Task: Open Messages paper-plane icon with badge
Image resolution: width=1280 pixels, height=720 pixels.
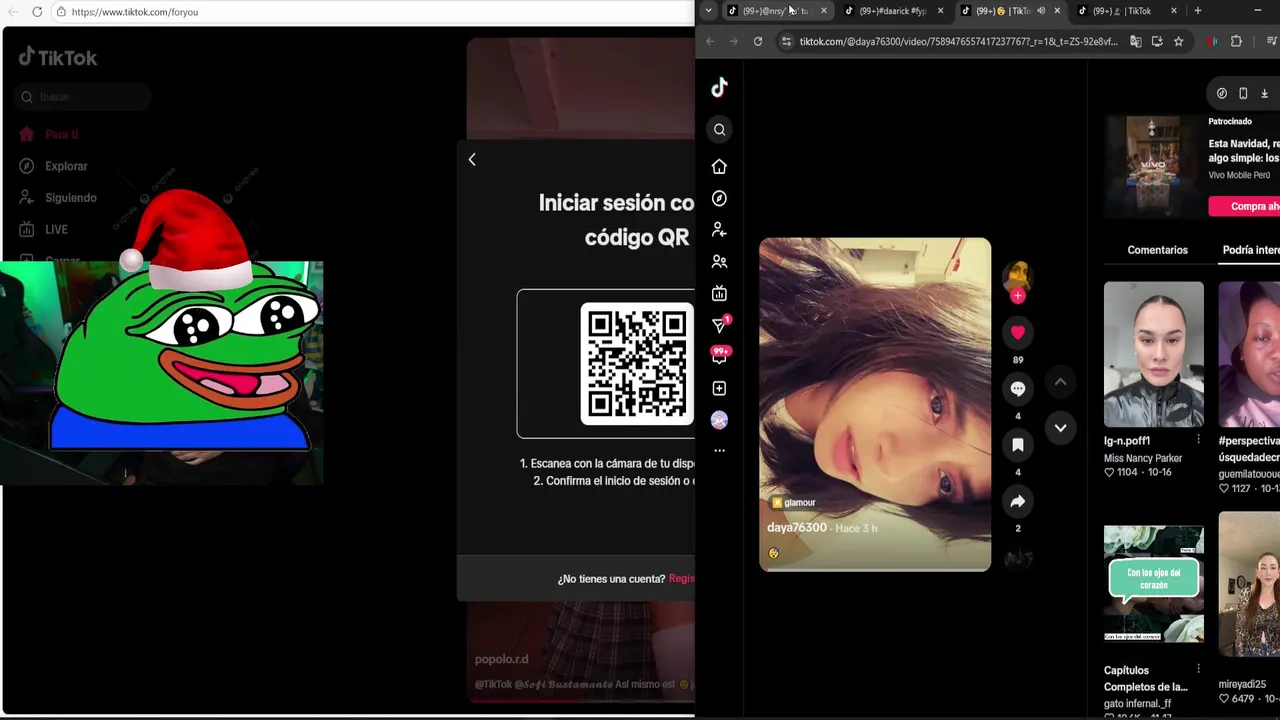Action: [x=720, y=325]
